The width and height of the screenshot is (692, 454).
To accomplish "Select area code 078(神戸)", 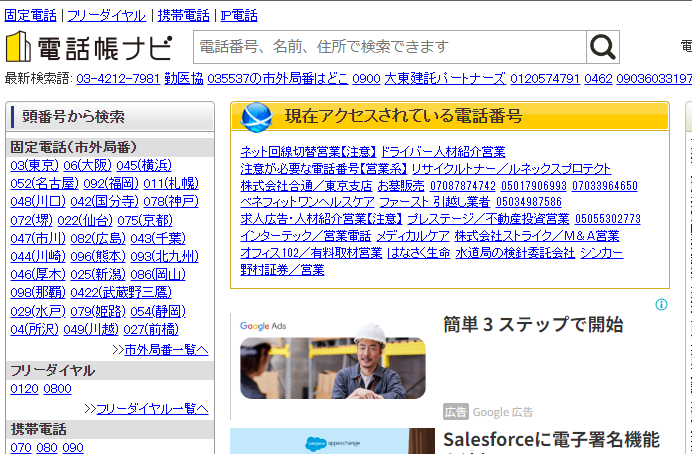I will [x=171, y=202].
